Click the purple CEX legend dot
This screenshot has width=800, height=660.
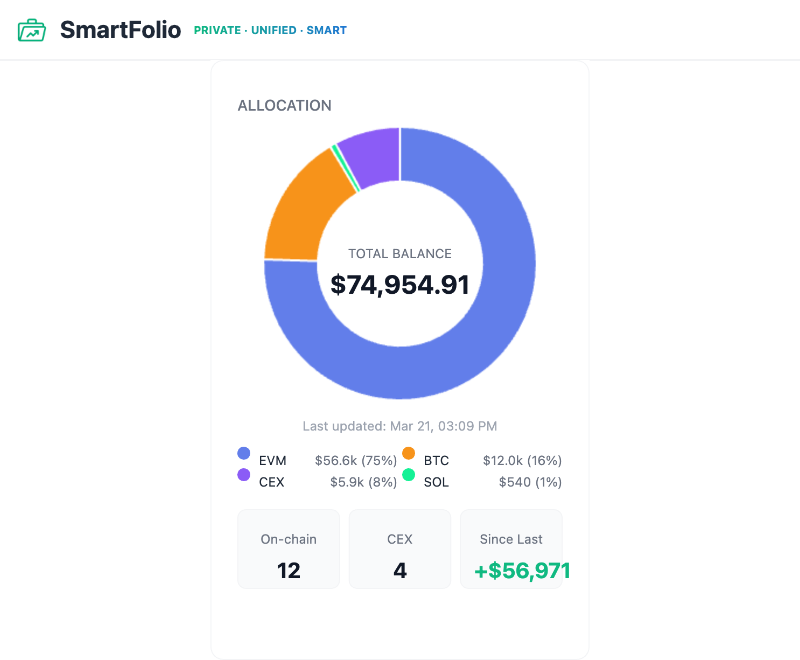[243, 476]
